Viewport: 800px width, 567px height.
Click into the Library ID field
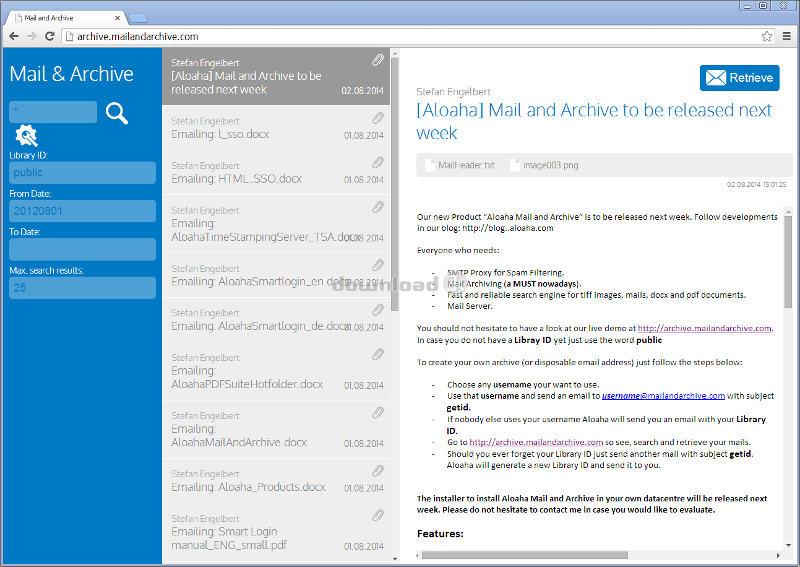coord(82,173)
